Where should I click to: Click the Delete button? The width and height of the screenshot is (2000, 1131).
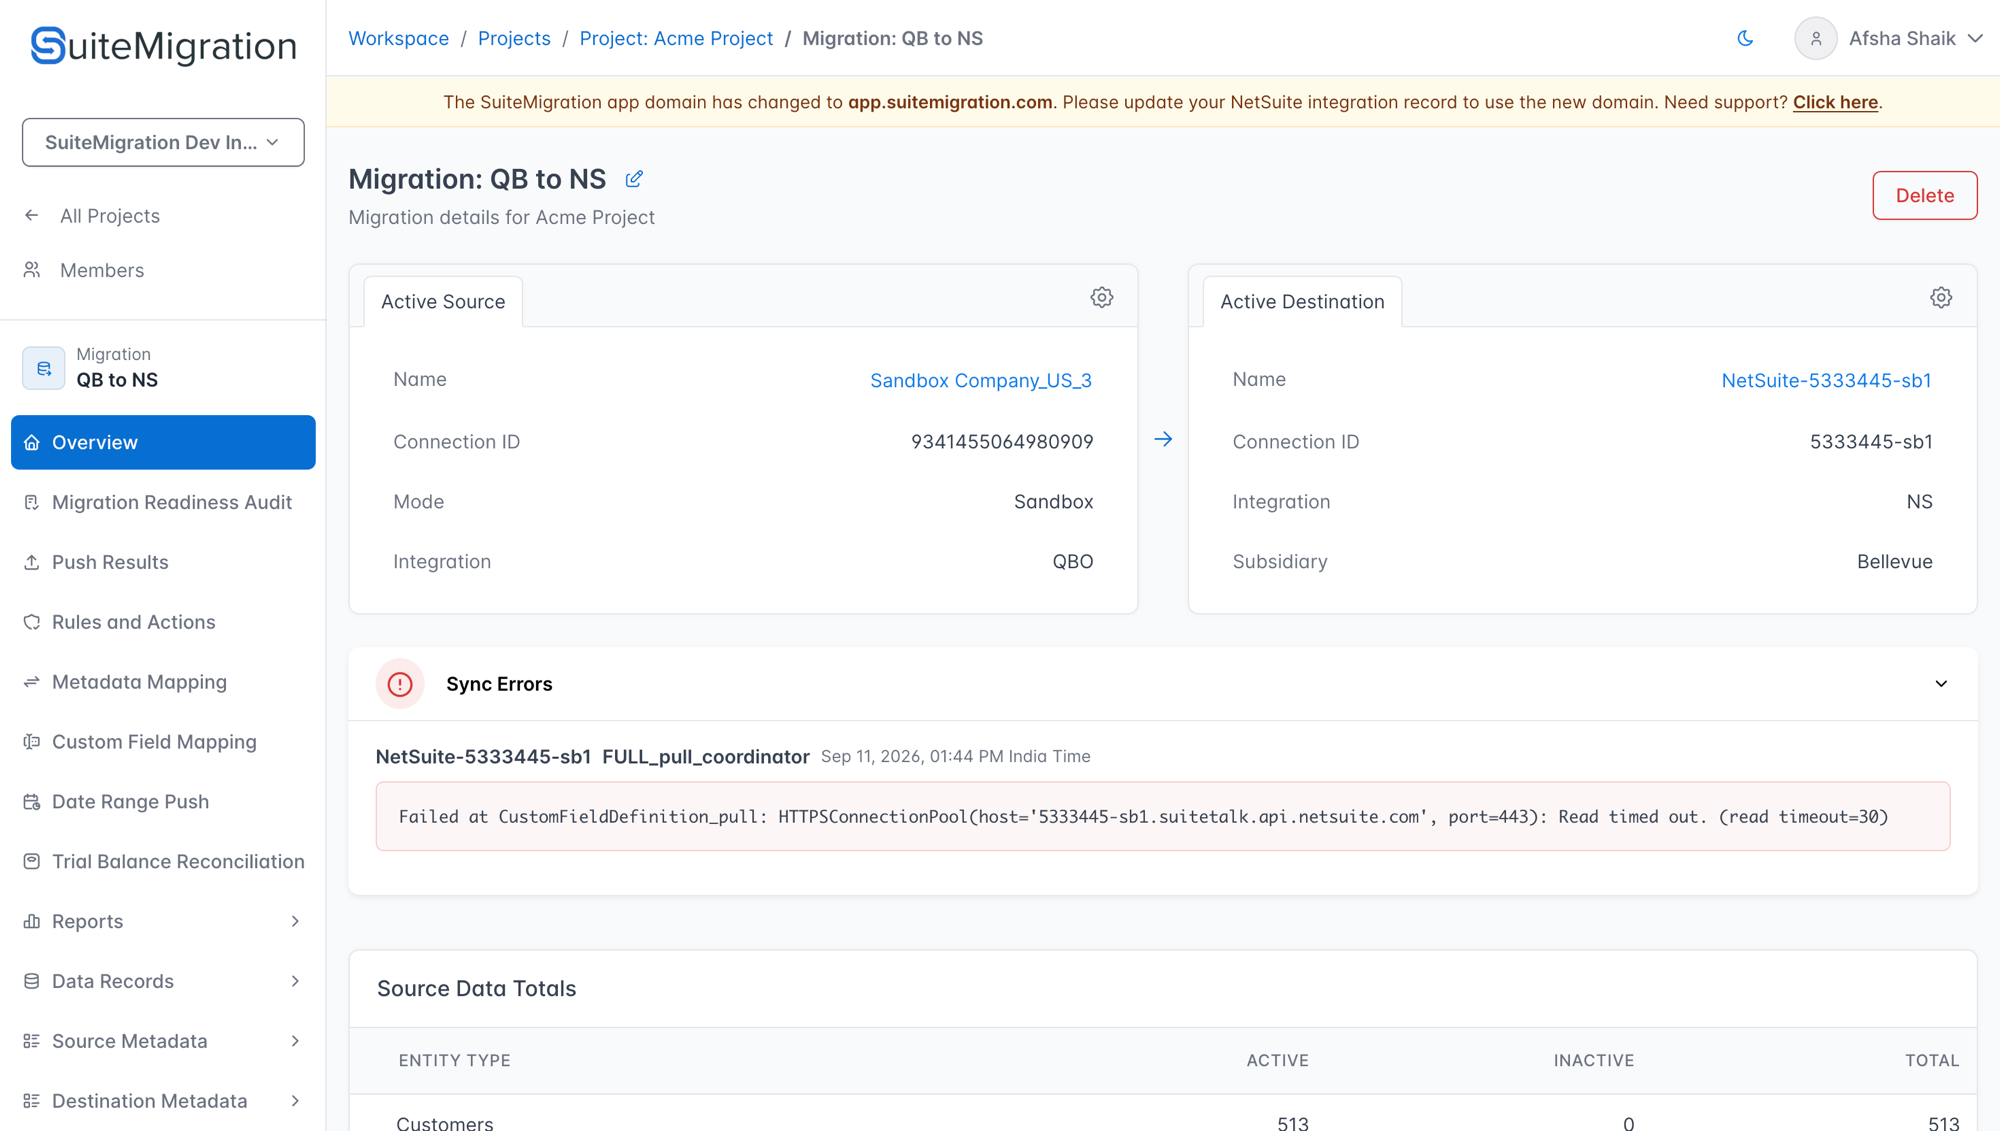pyautogui.click(x=1924, y=195)
